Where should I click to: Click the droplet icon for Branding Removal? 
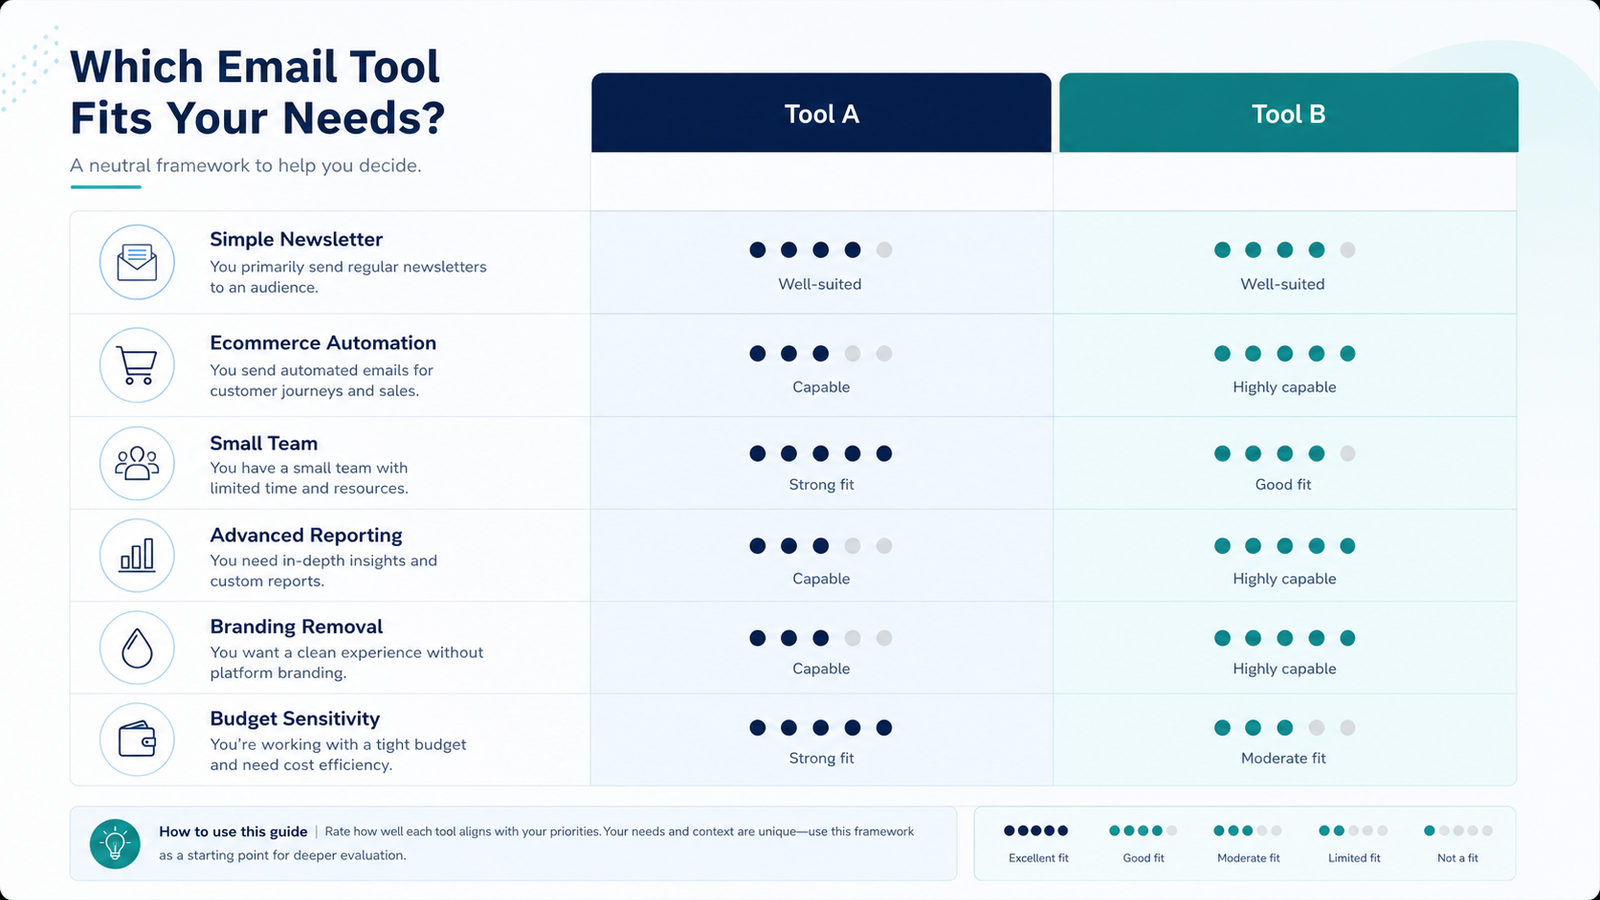[x=137, y=648]
